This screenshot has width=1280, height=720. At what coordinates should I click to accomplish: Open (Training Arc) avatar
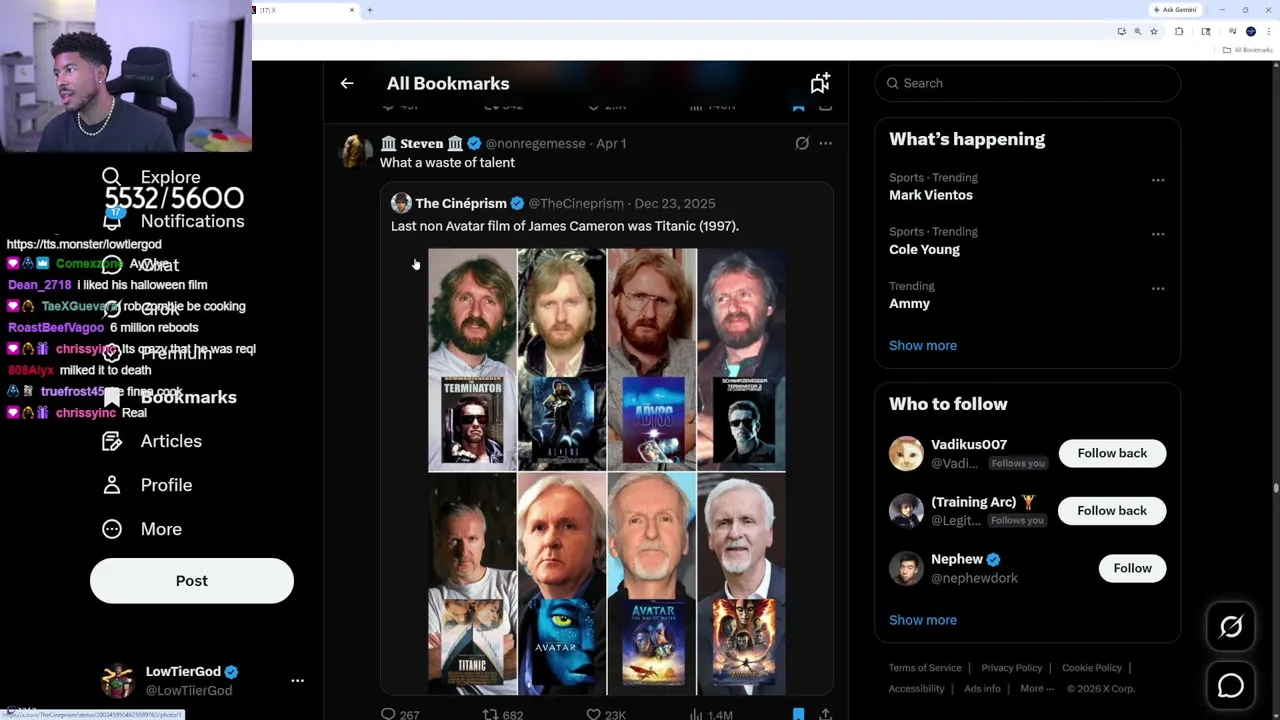point(906,511)
